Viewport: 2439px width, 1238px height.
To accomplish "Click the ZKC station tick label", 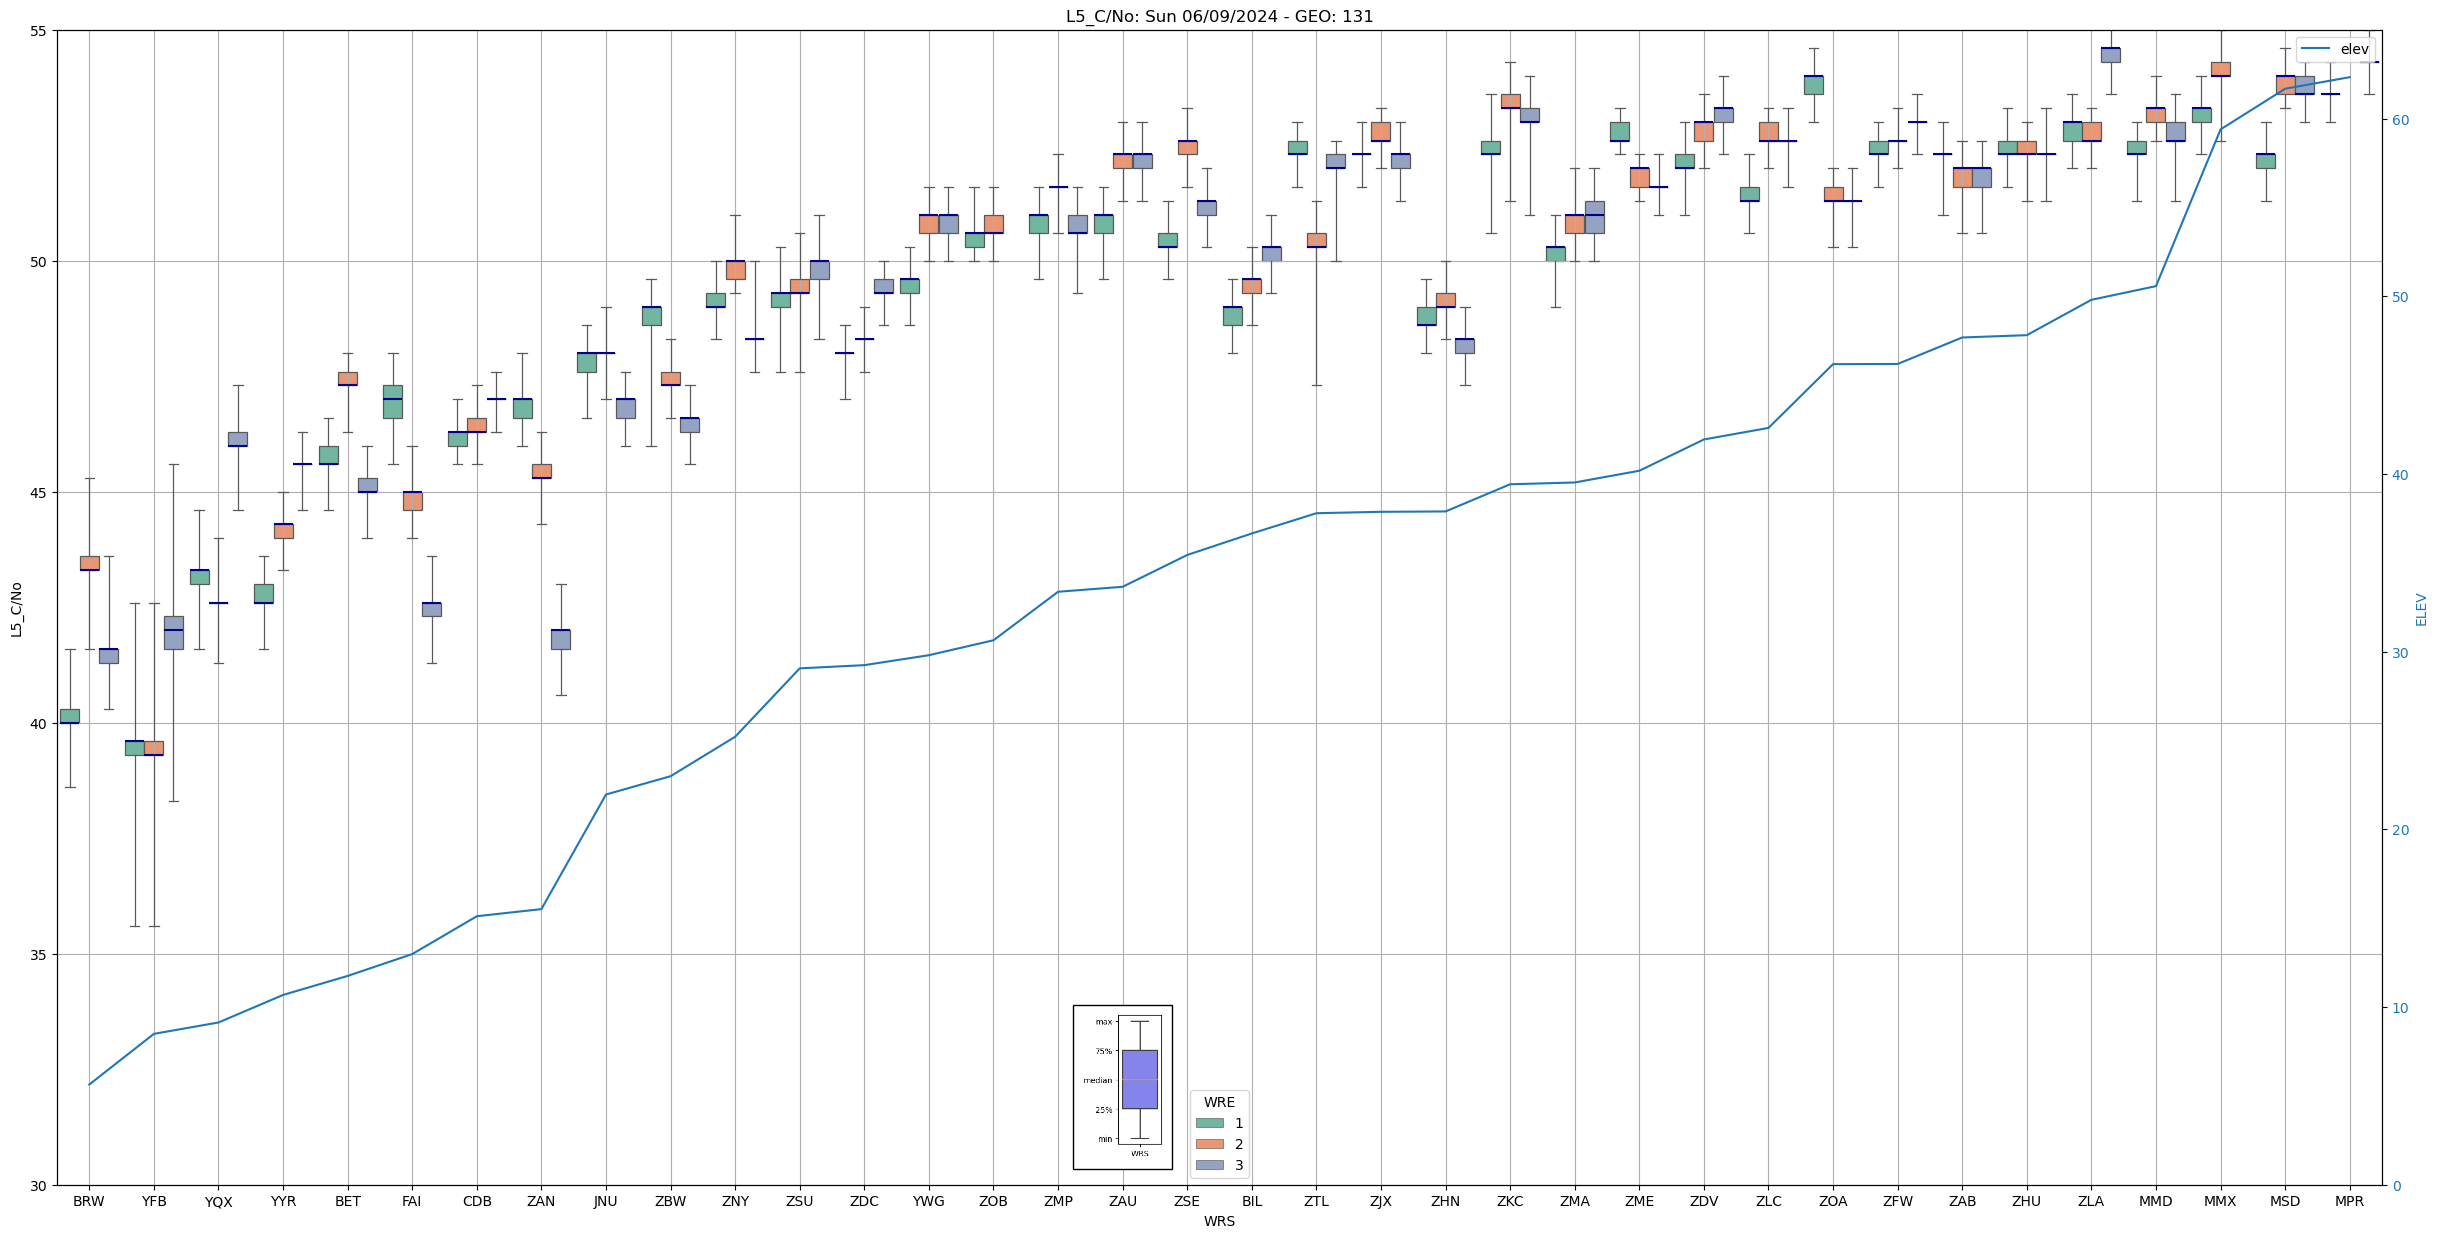I will [1510, 1202].
